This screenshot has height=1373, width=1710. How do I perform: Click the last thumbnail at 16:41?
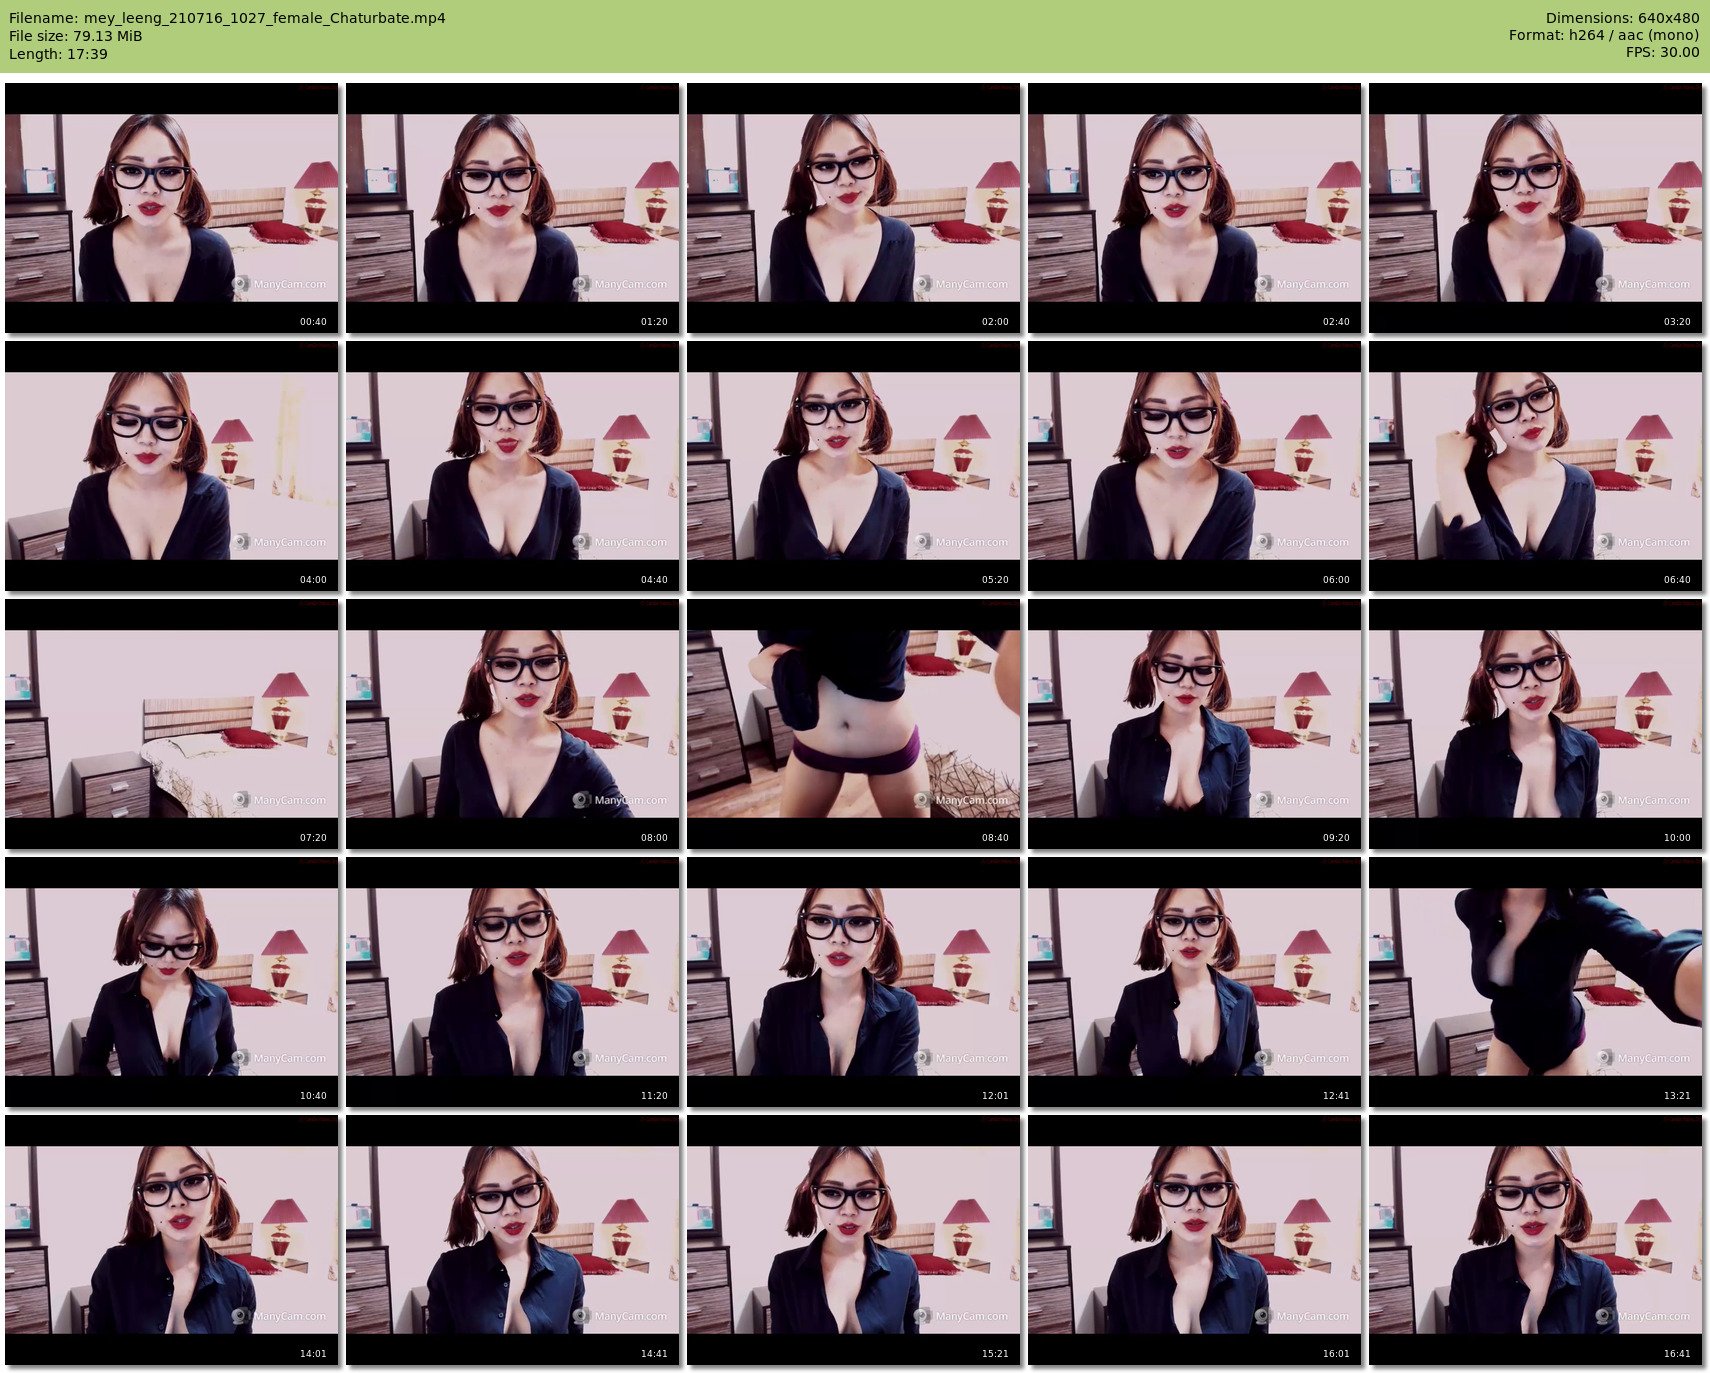coord(1535,1240)
